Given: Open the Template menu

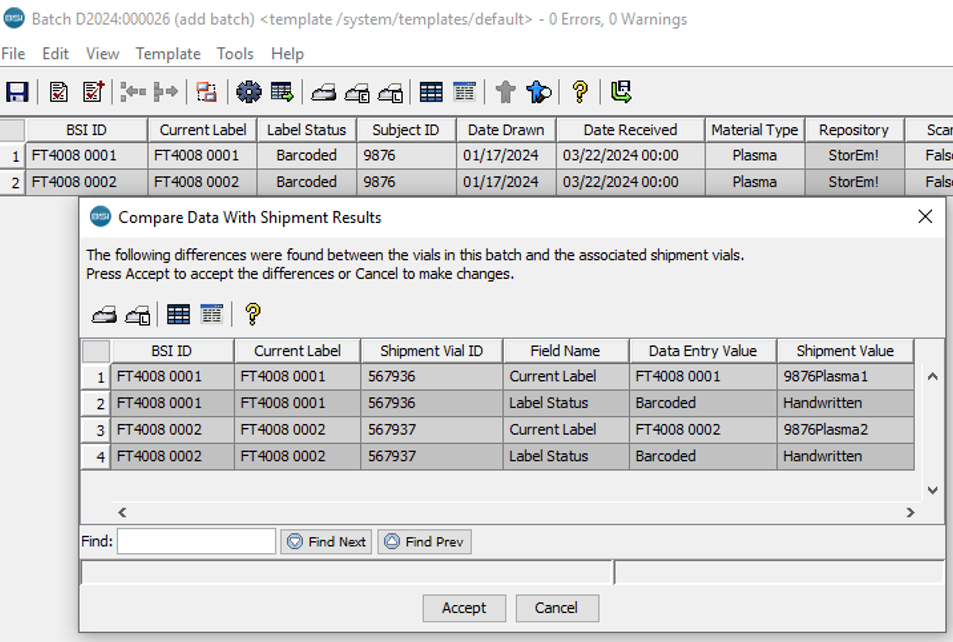Looking at the screenshot, I should tap(168, 54).
